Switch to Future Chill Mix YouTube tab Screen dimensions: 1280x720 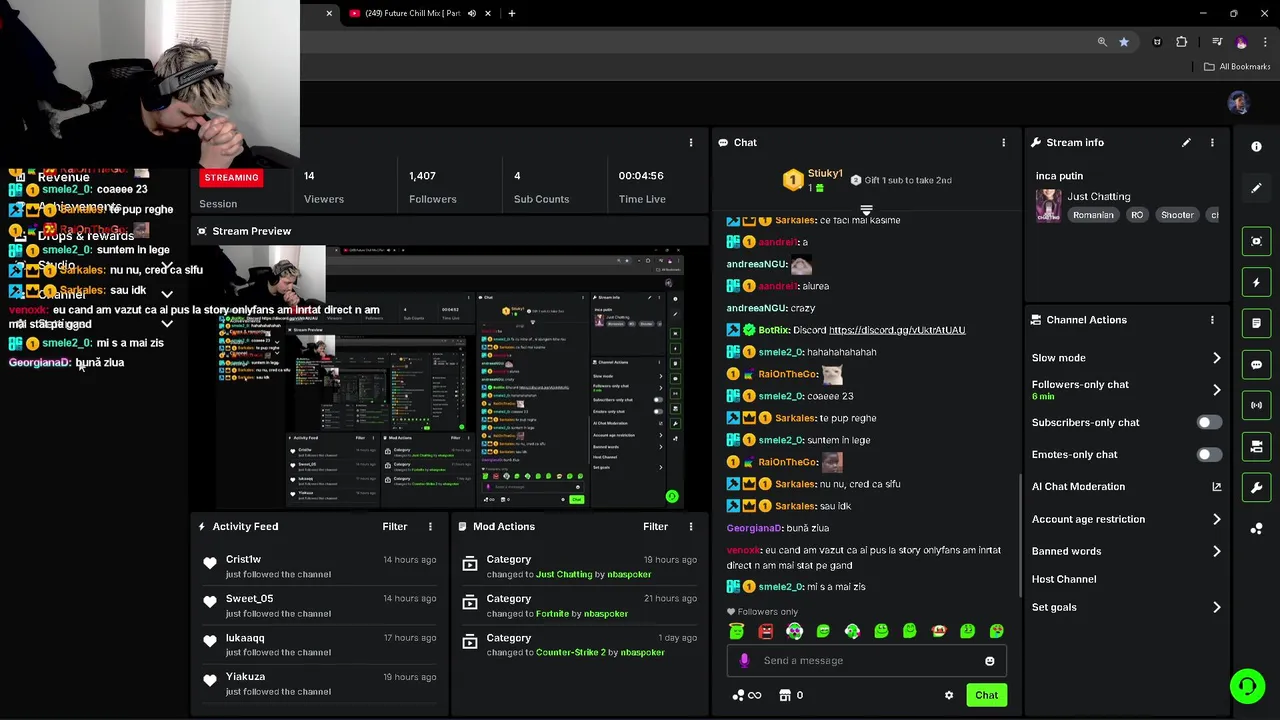[412, 13]
